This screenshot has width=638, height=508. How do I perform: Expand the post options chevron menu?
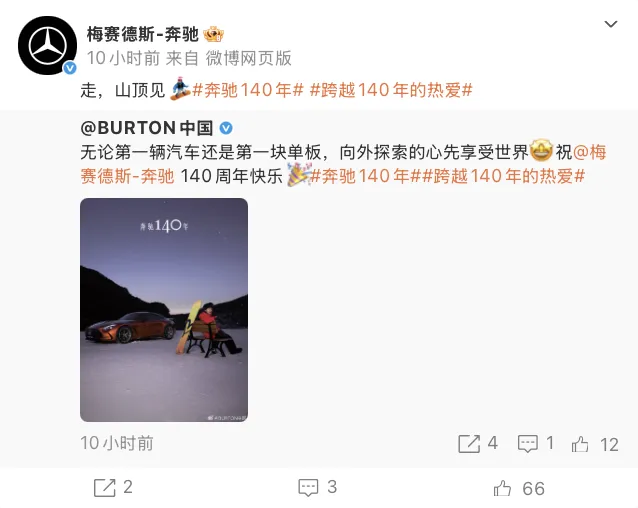610,24
